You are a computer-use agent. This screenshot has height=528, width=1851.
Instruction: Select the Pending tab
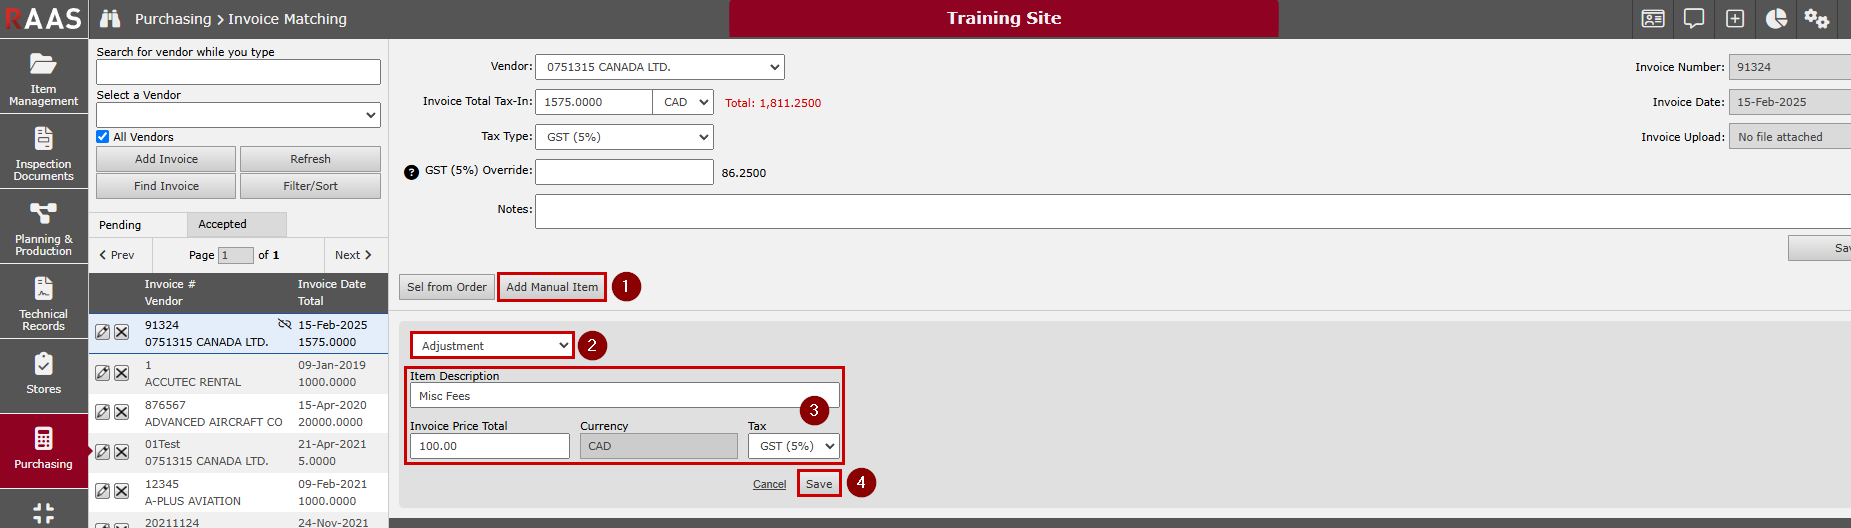pyautogui.click(x=120, y=225)
